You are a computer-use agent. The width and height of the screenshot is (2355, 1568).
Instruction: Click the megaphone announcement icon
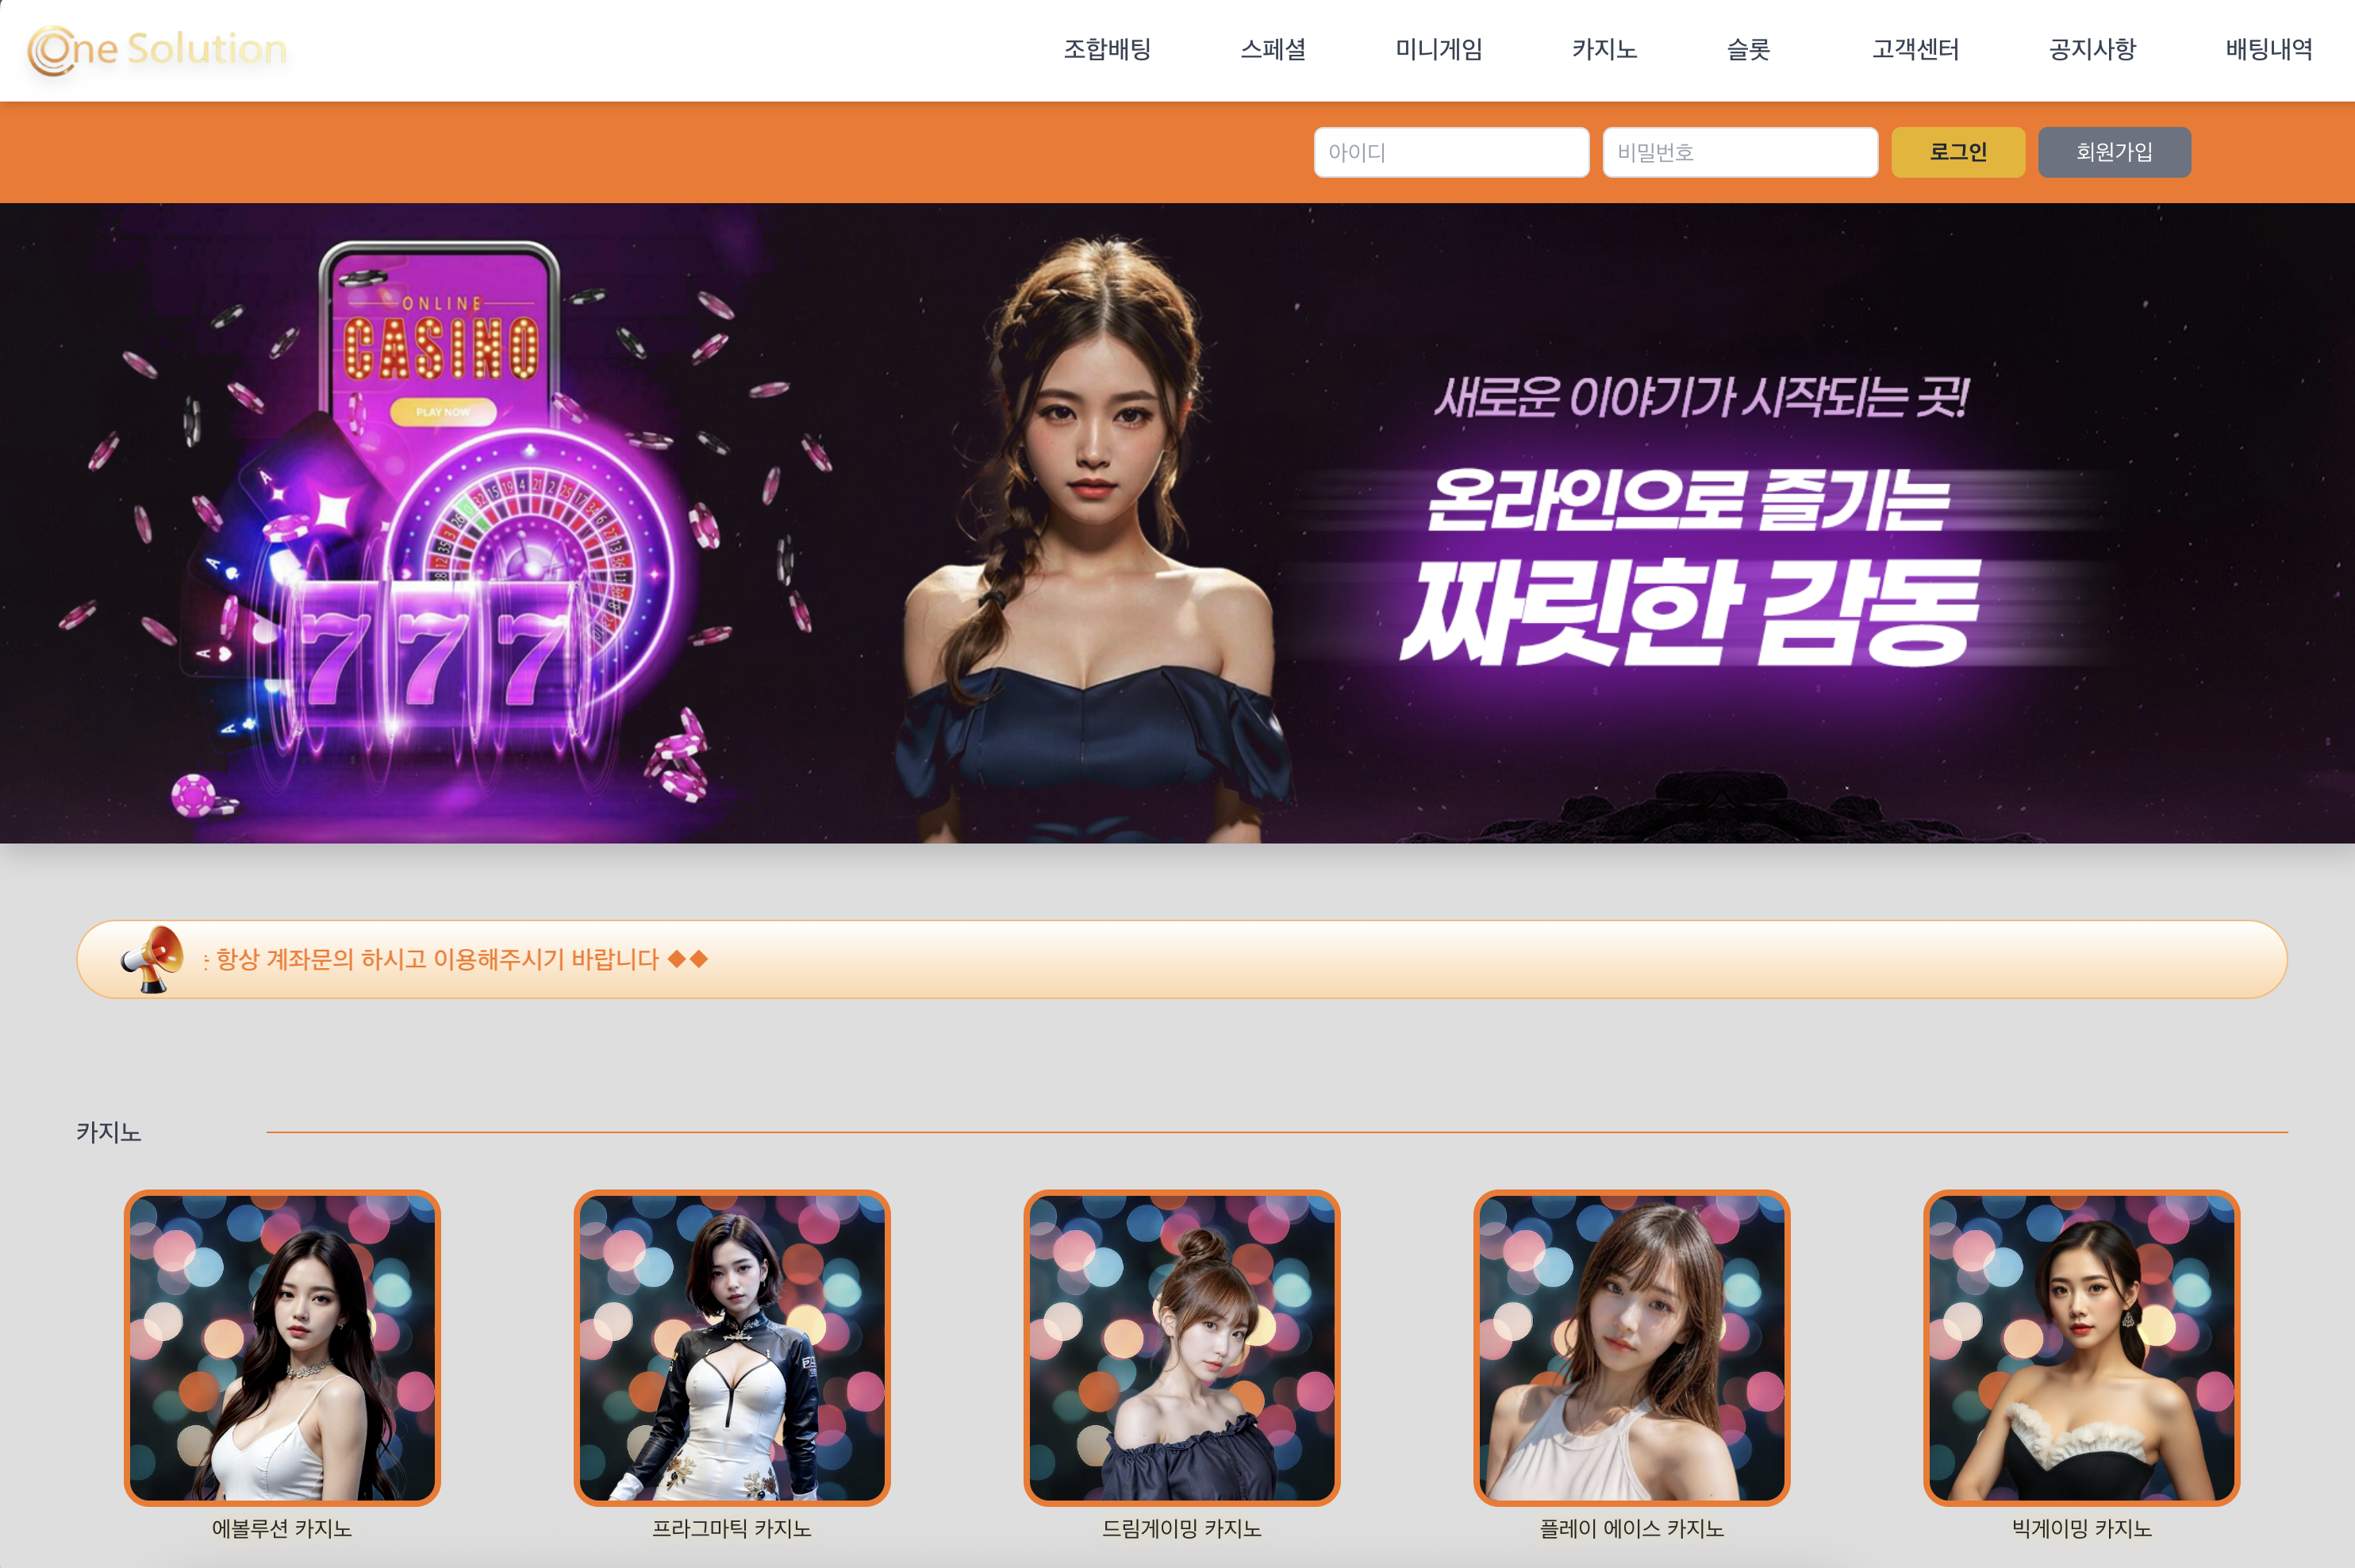152,958
